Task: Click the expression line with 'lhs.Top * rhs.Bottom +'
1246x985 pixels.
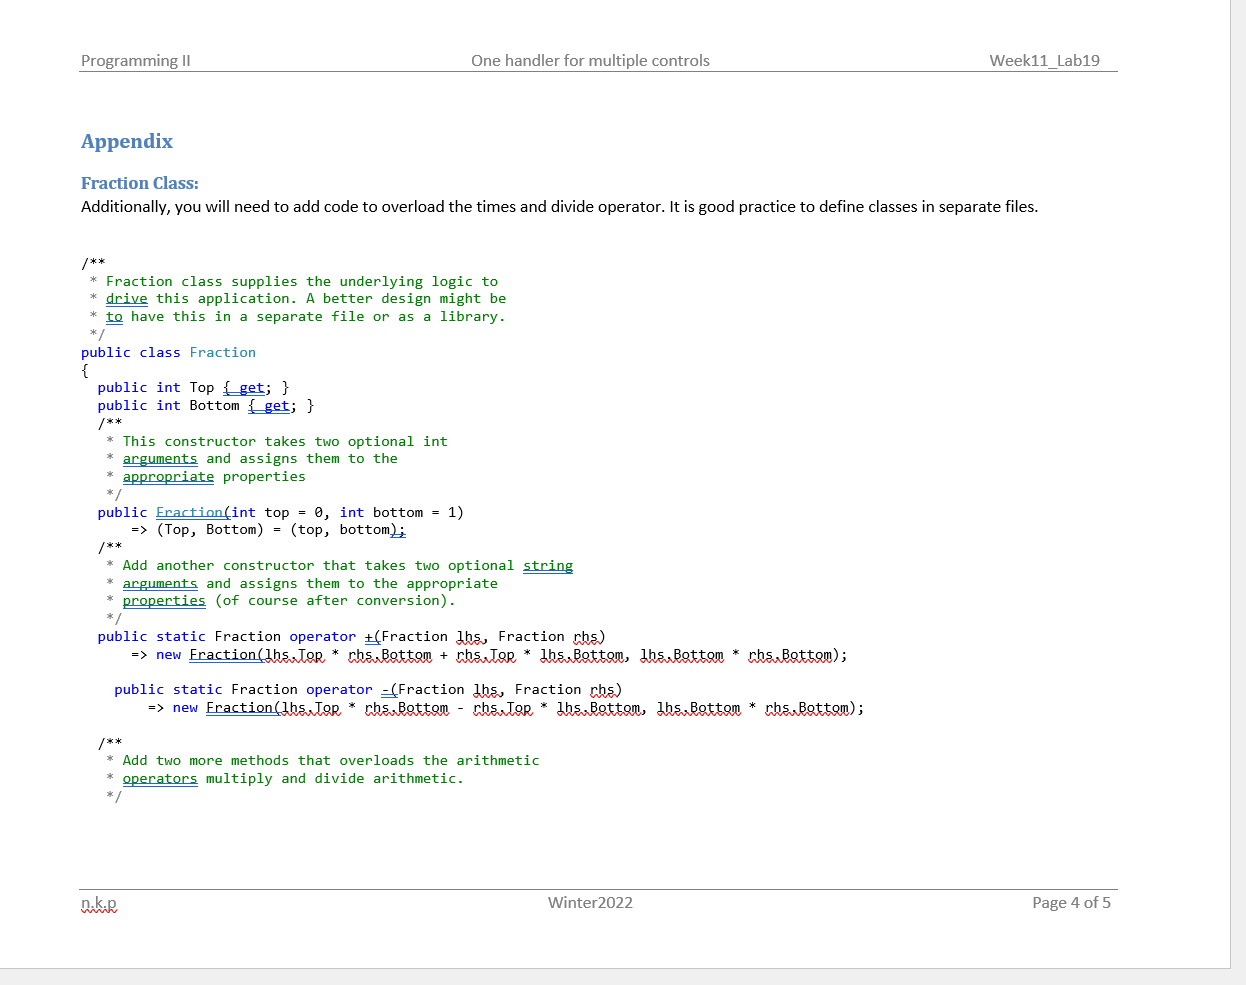Action: click(489, 655)
